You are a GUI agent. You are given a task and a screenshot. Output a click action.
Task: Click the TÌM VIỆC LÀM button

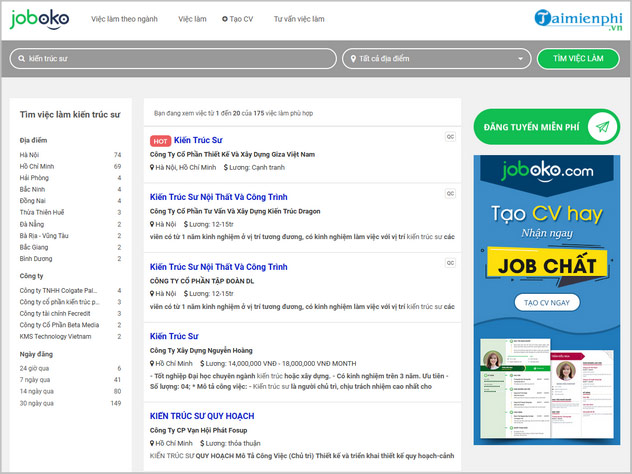click(578, 59)
